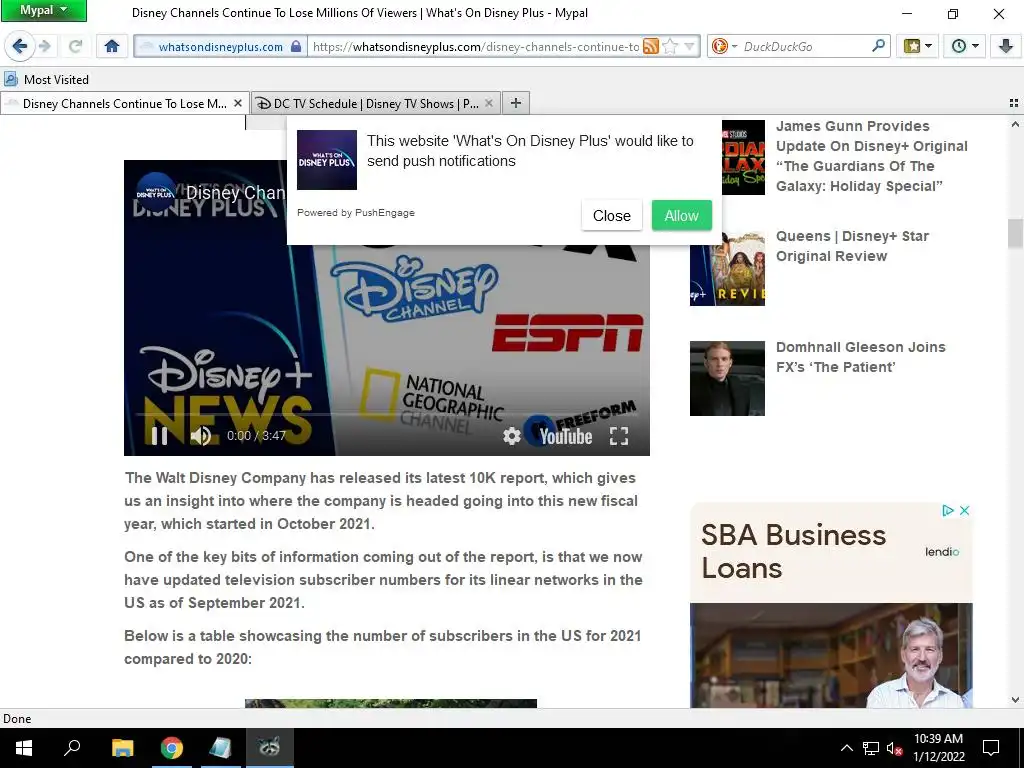Click the site identity padlock icon
The image size is (1024, 768).
(x=296, y=46)
